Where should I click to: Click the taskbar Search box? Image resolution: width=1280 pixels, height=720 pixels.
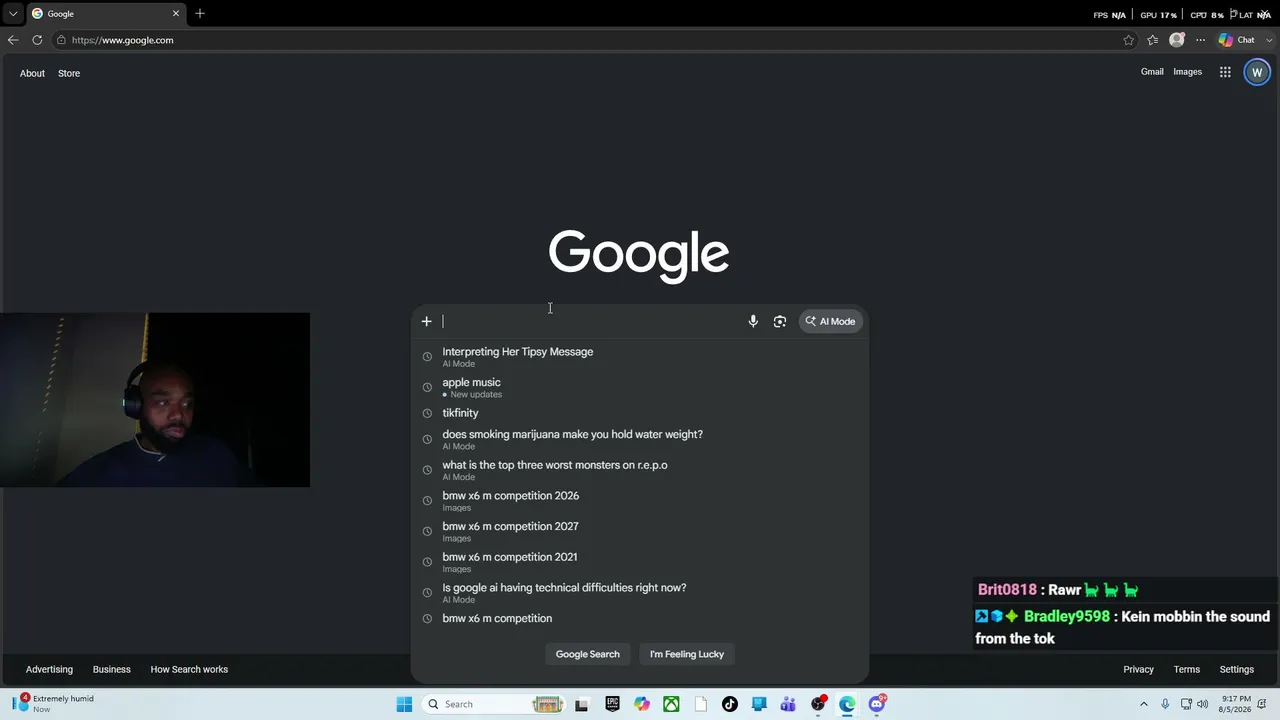click(495, 704)
